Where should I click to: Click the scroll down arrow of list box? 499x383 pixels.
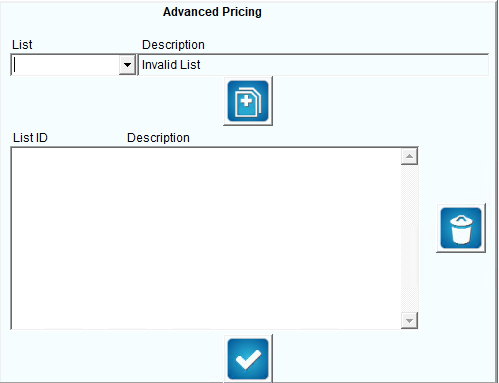[409, 321]
